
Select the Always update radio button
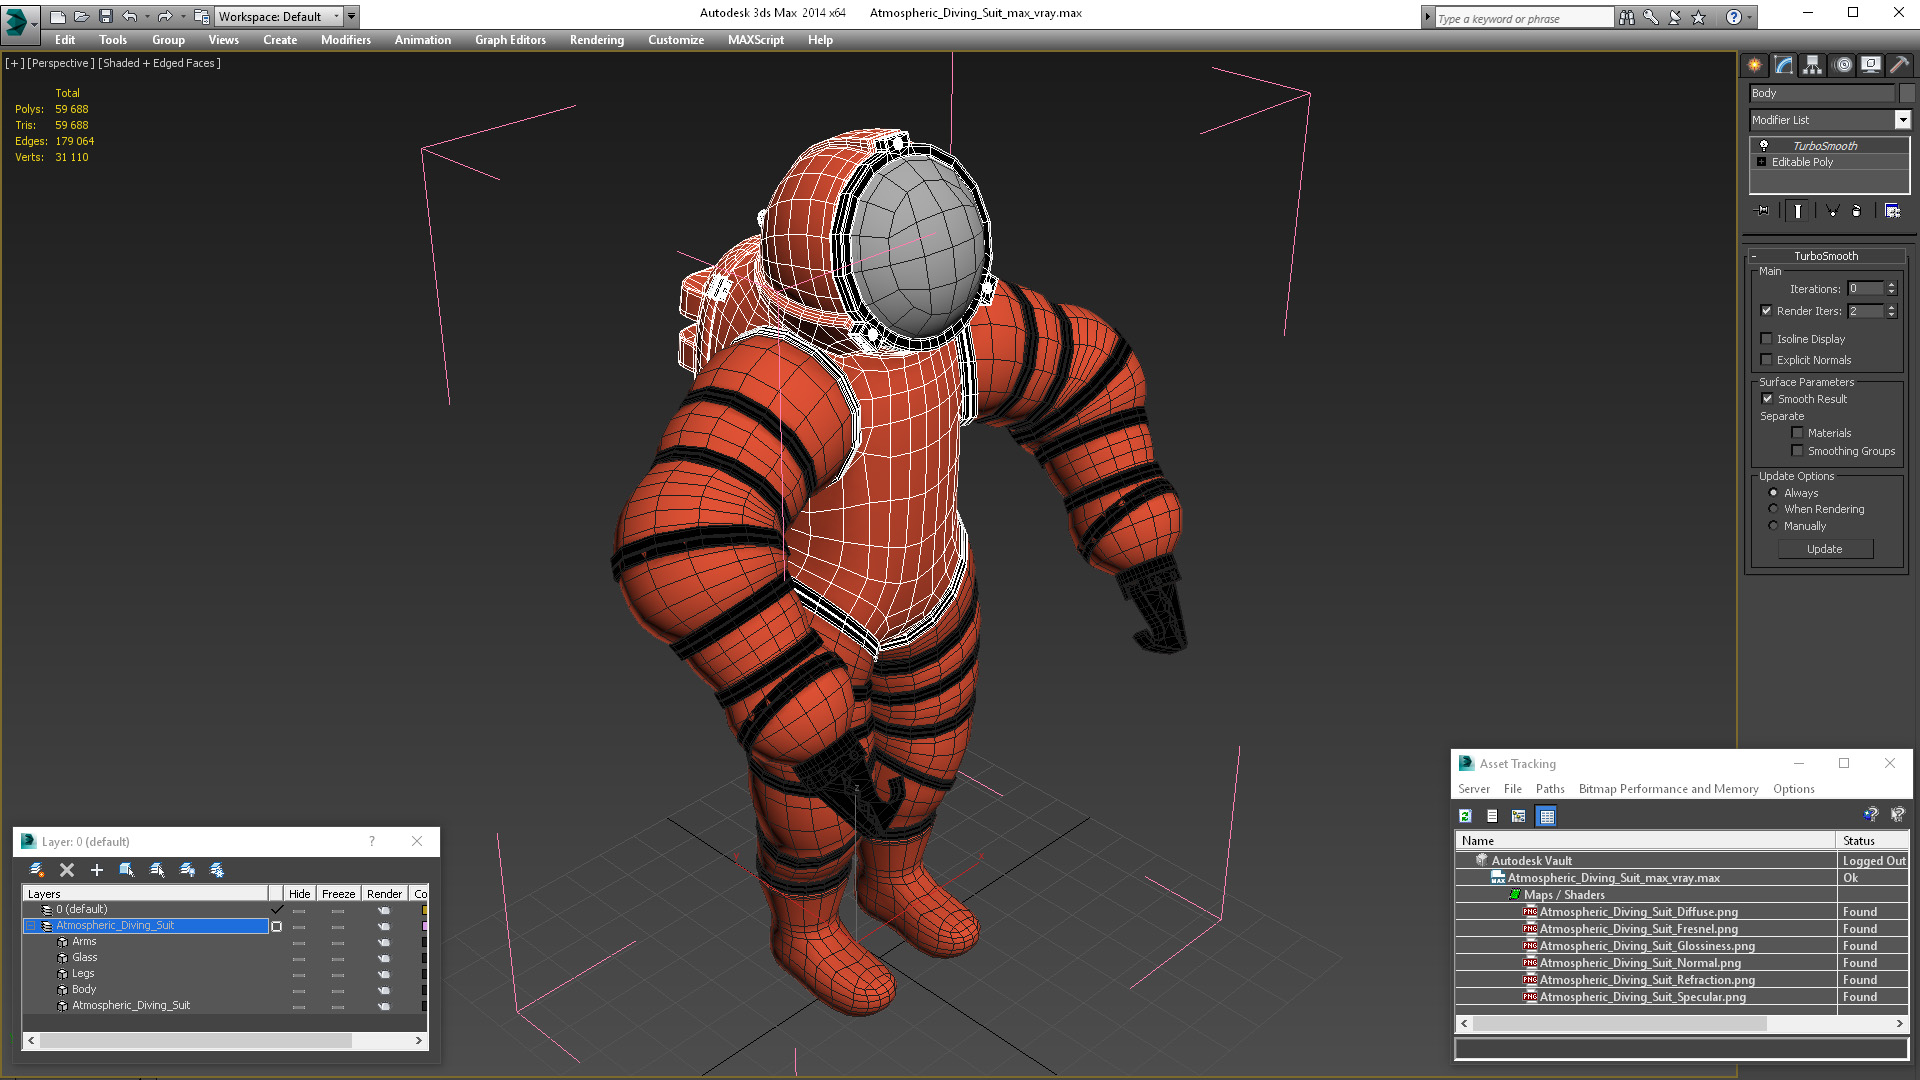(x=1774, y=493)
